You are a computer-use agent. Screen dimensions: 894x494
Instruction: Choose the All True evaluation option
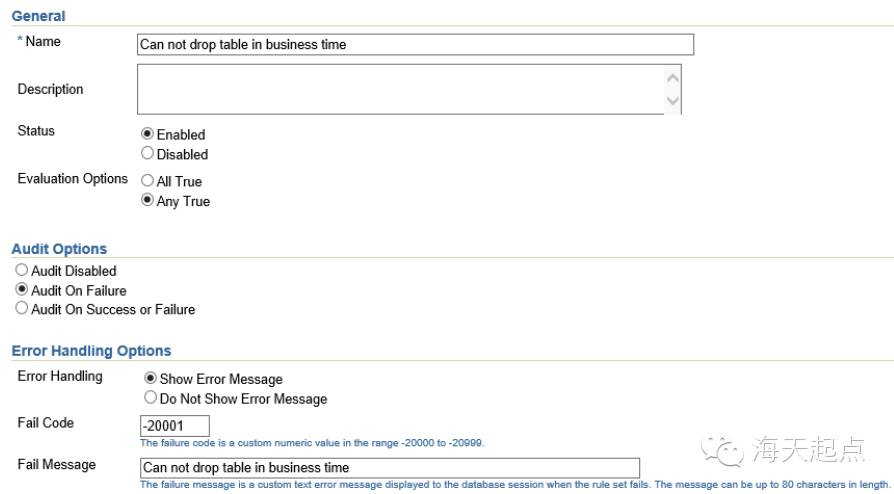148,181
